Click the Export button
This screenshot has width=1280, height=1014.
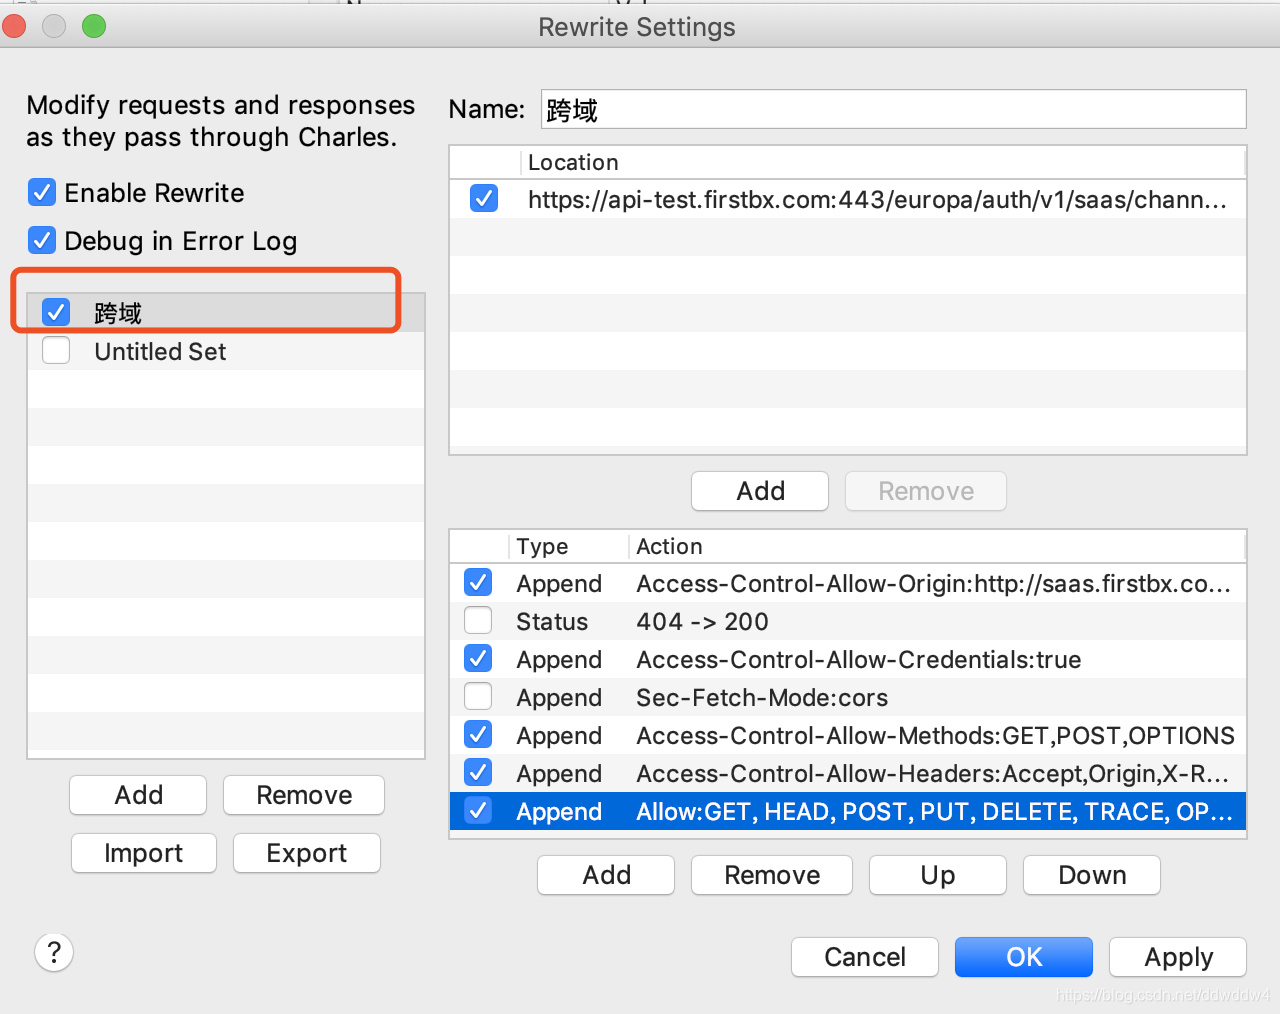(307, 853)
